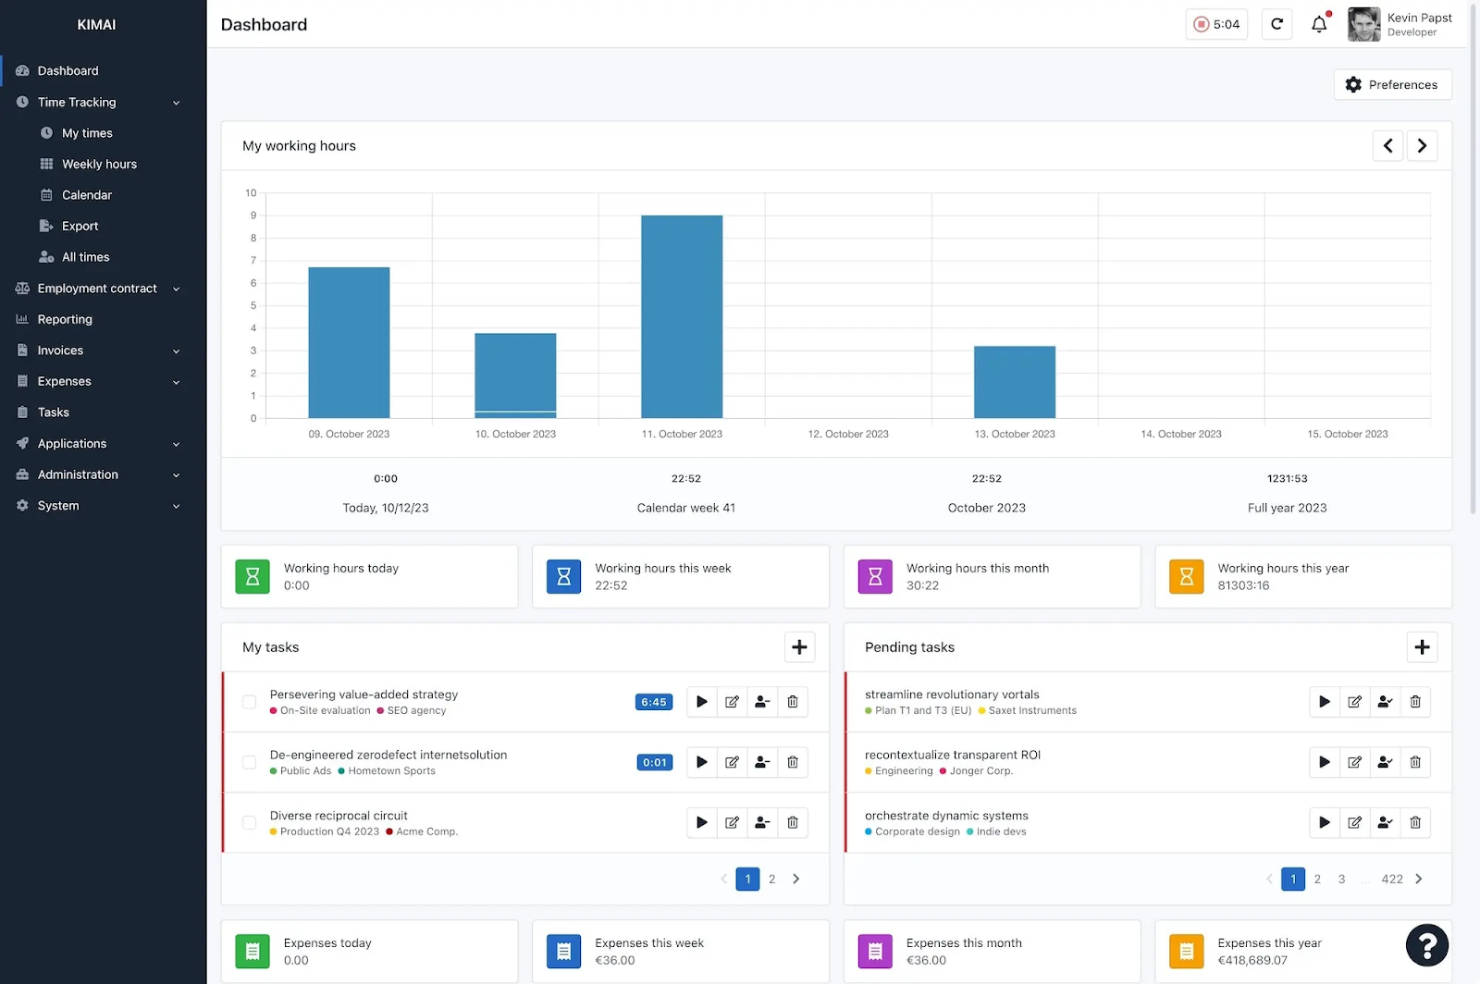Expand the Invoices section
Viewport: 1480px width, 987px height.
pyautogui.click(x=59, y=350)
